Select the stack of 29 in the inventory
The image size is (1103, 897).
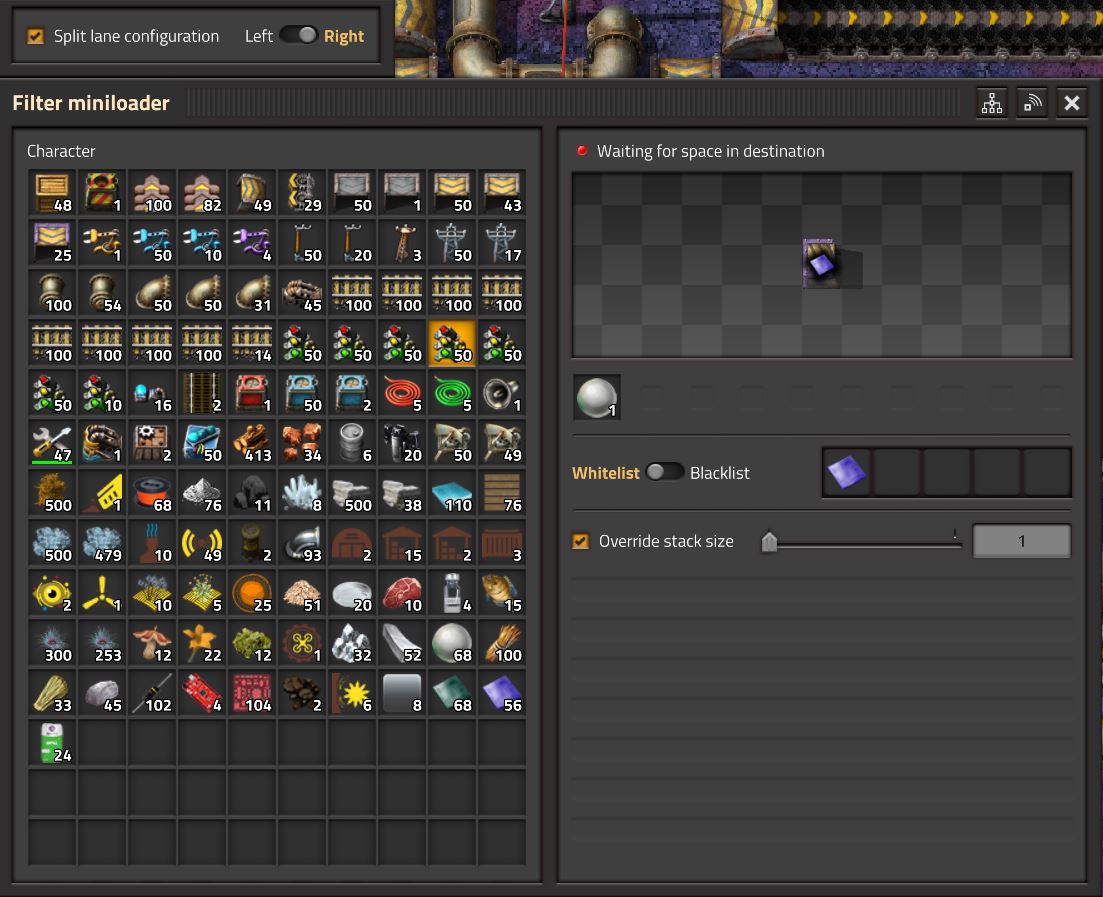click(302, 193)
